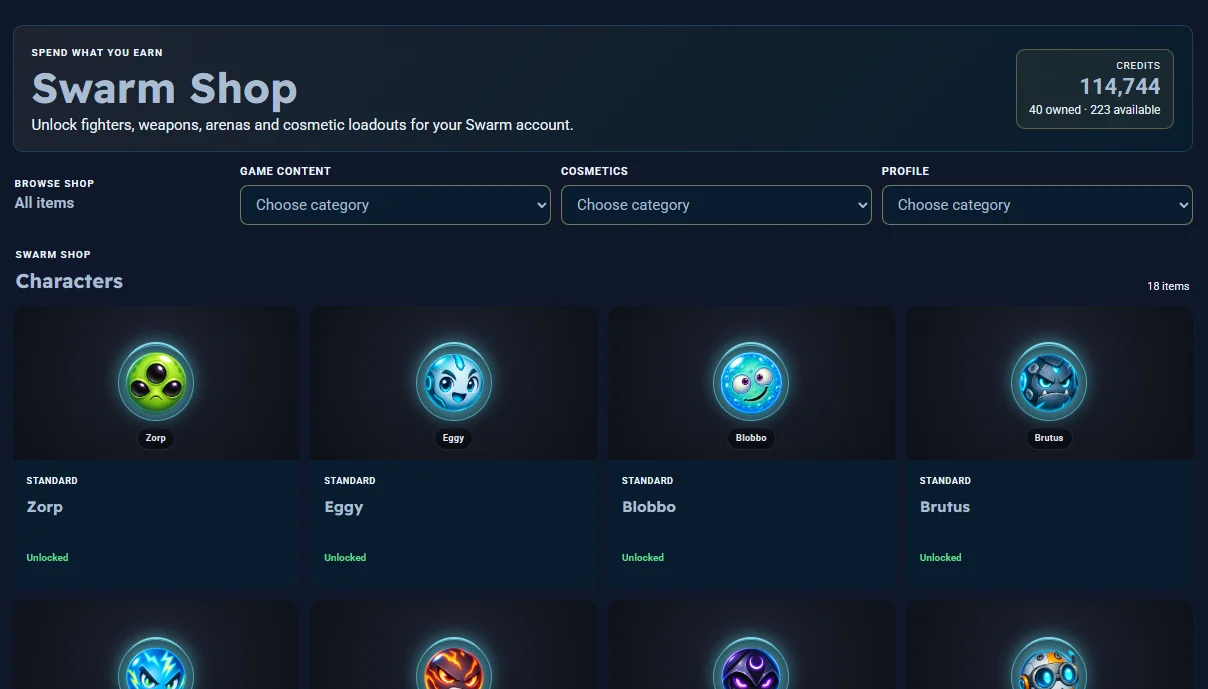
Task: Click the STANDARD label on Brutus card
Action: pyautogui.click(x=945, y=481)
